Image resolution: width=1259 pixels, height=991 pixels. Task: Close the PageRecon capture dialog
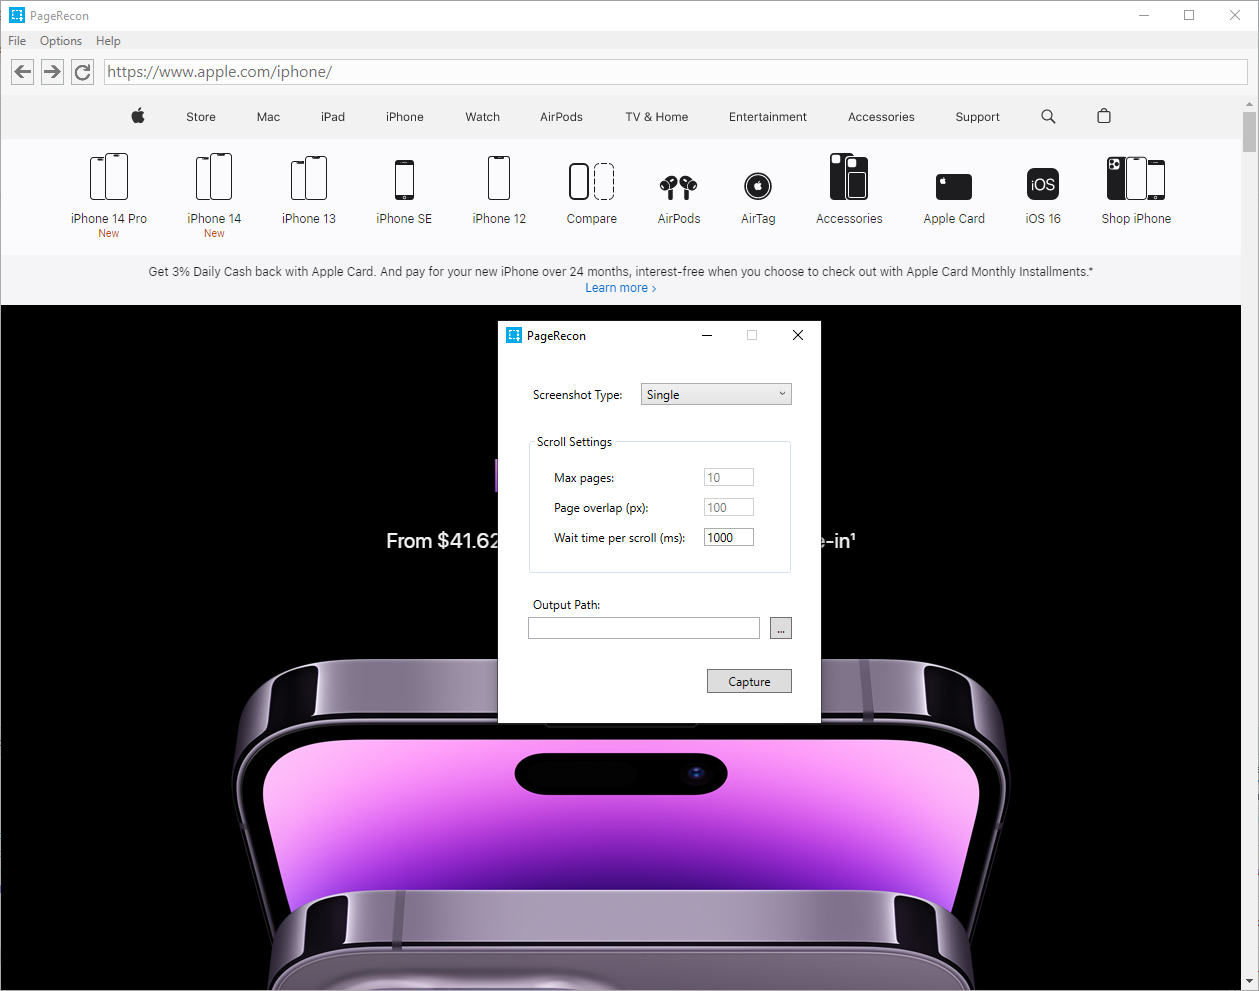(x=798, y=335)
